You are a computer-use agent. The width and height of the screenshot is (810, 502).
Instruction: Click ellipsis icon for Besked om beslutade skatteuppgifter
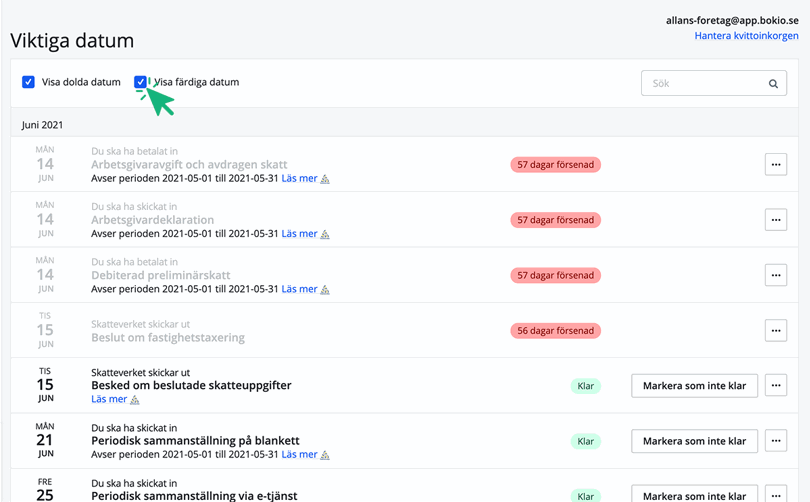(775, 385)
